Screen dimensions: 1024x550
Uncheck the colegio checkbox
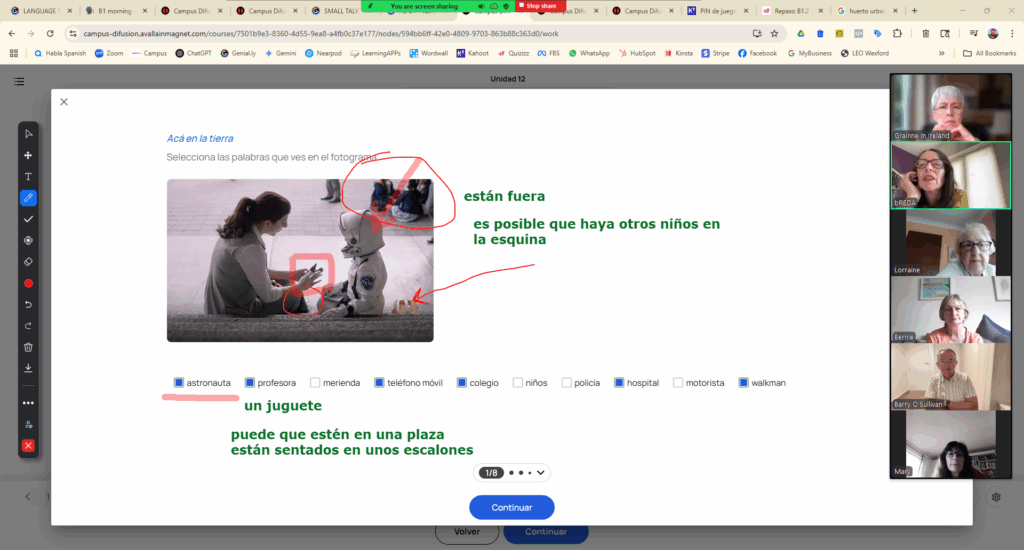click(462, 383)
